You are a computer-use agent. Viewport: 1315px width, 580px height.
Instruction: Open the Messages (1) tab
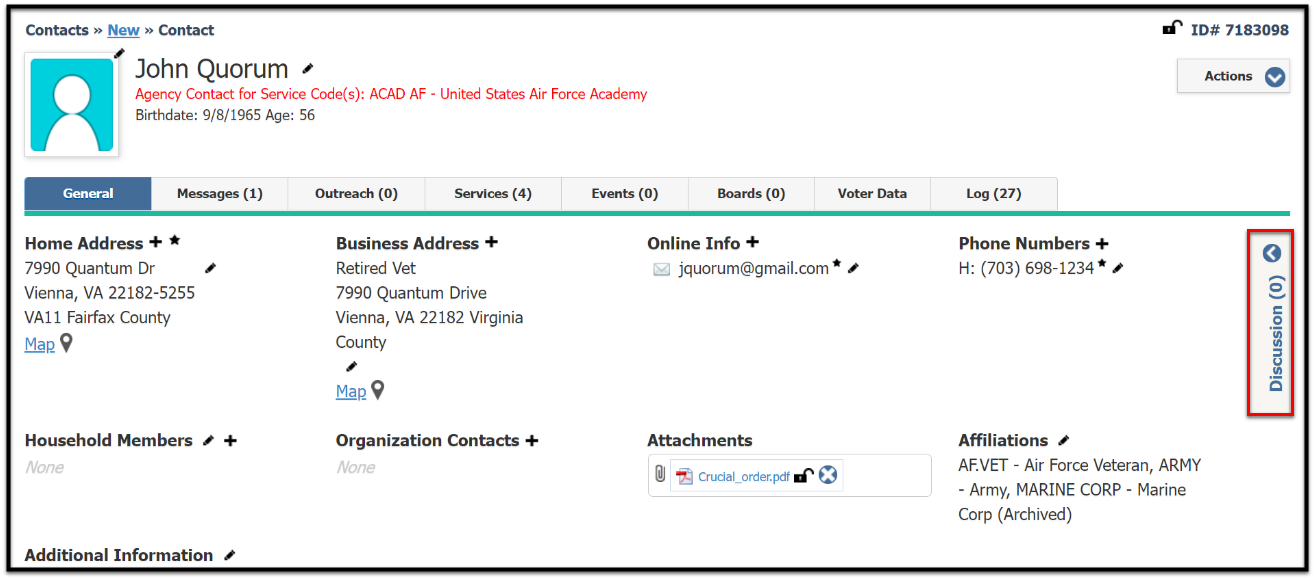tap(220, 194)
